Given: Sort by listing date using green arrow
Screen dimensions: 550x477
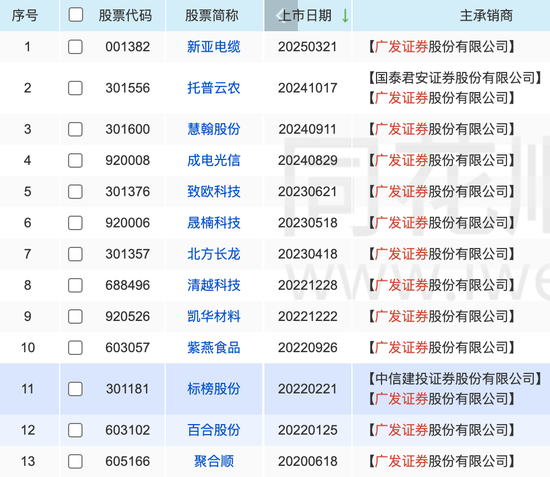Looking at the screenshot, I should (345, 15).
